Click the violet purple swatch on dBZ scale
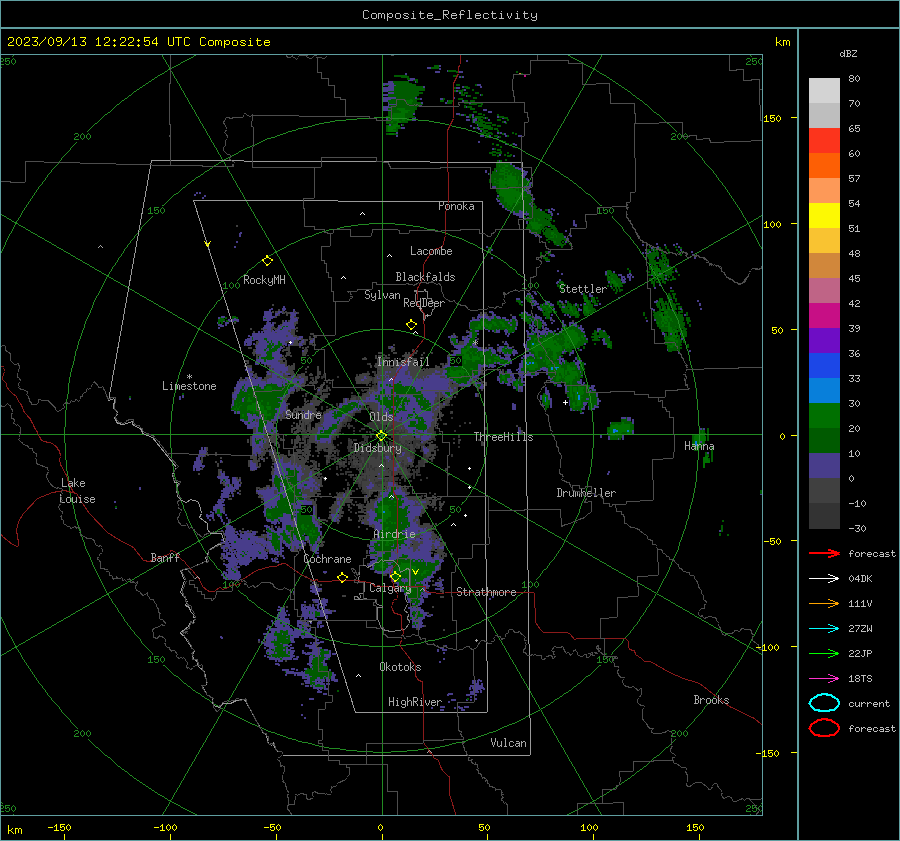Viewport: 900px width, 841px height. point(824,340)
